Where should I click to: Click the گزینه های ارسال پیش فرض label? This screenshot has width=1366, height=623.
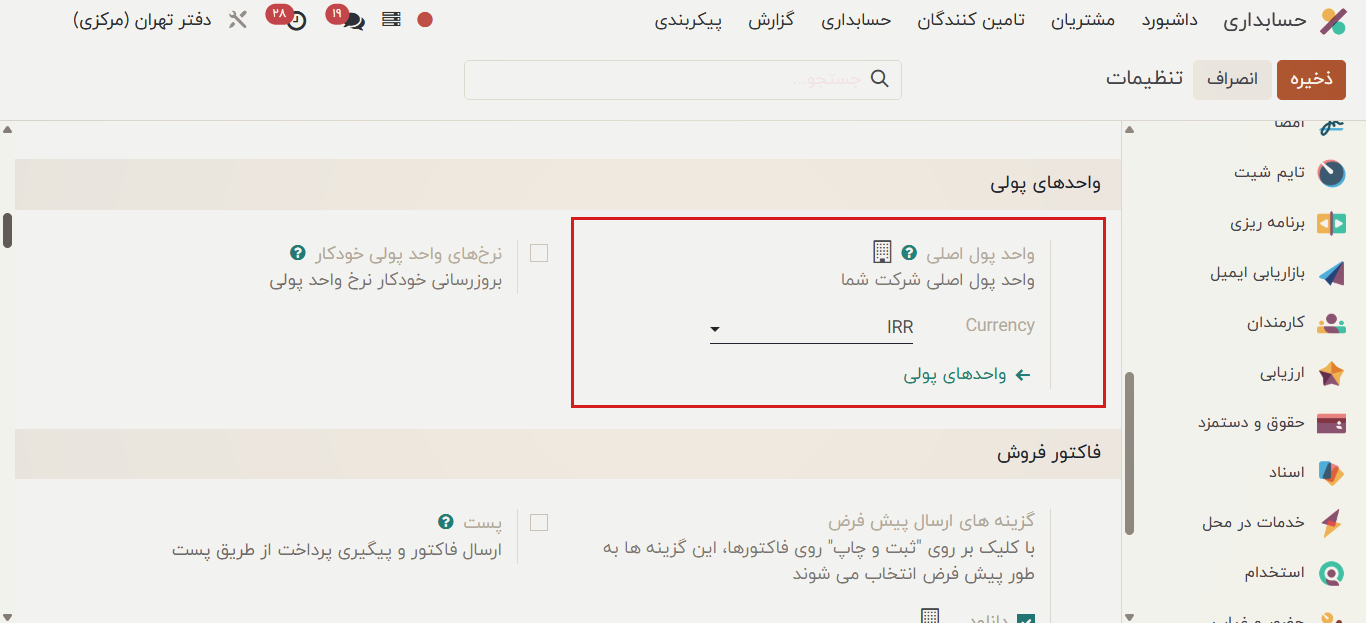(x=931, y=521)
